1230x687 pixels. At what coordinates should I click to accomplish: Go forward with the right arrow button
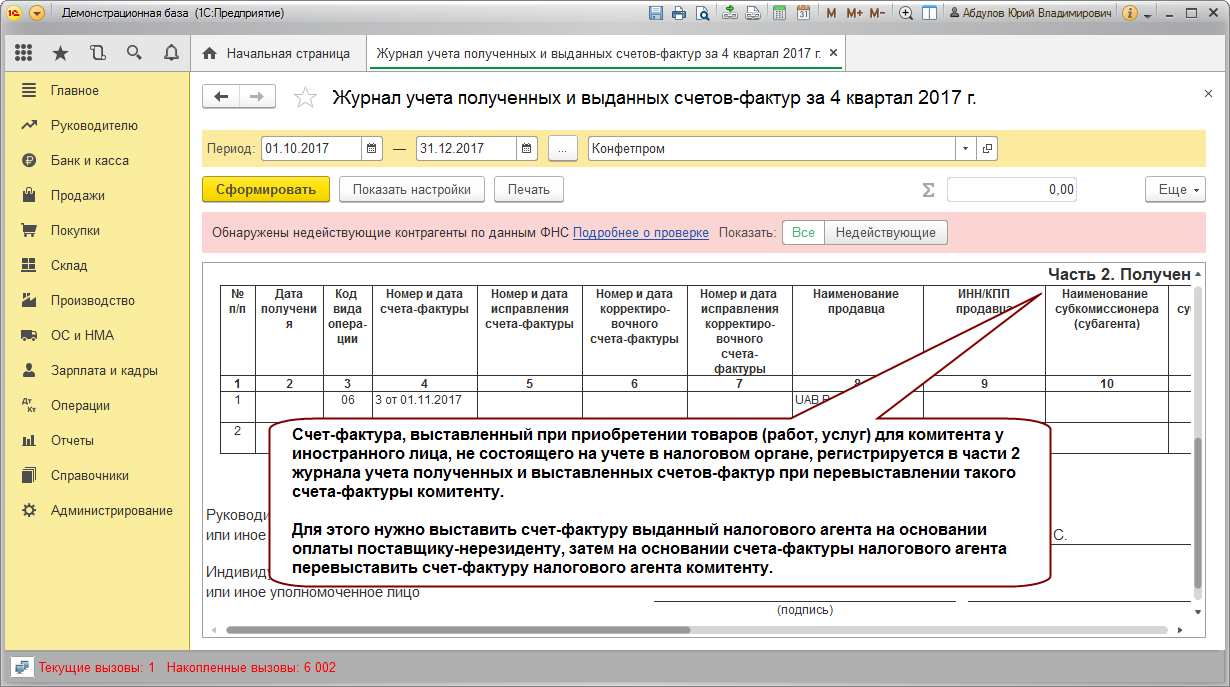(257, 96)
